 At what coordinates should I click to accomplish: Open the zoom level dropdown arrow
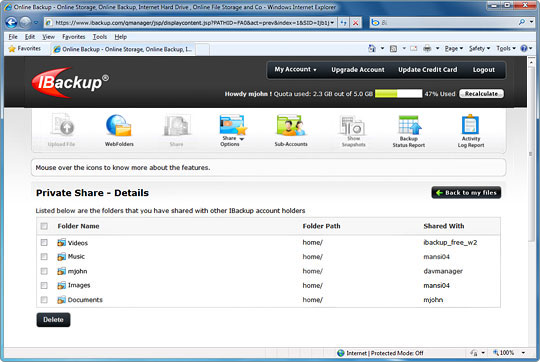coord(523,353)
